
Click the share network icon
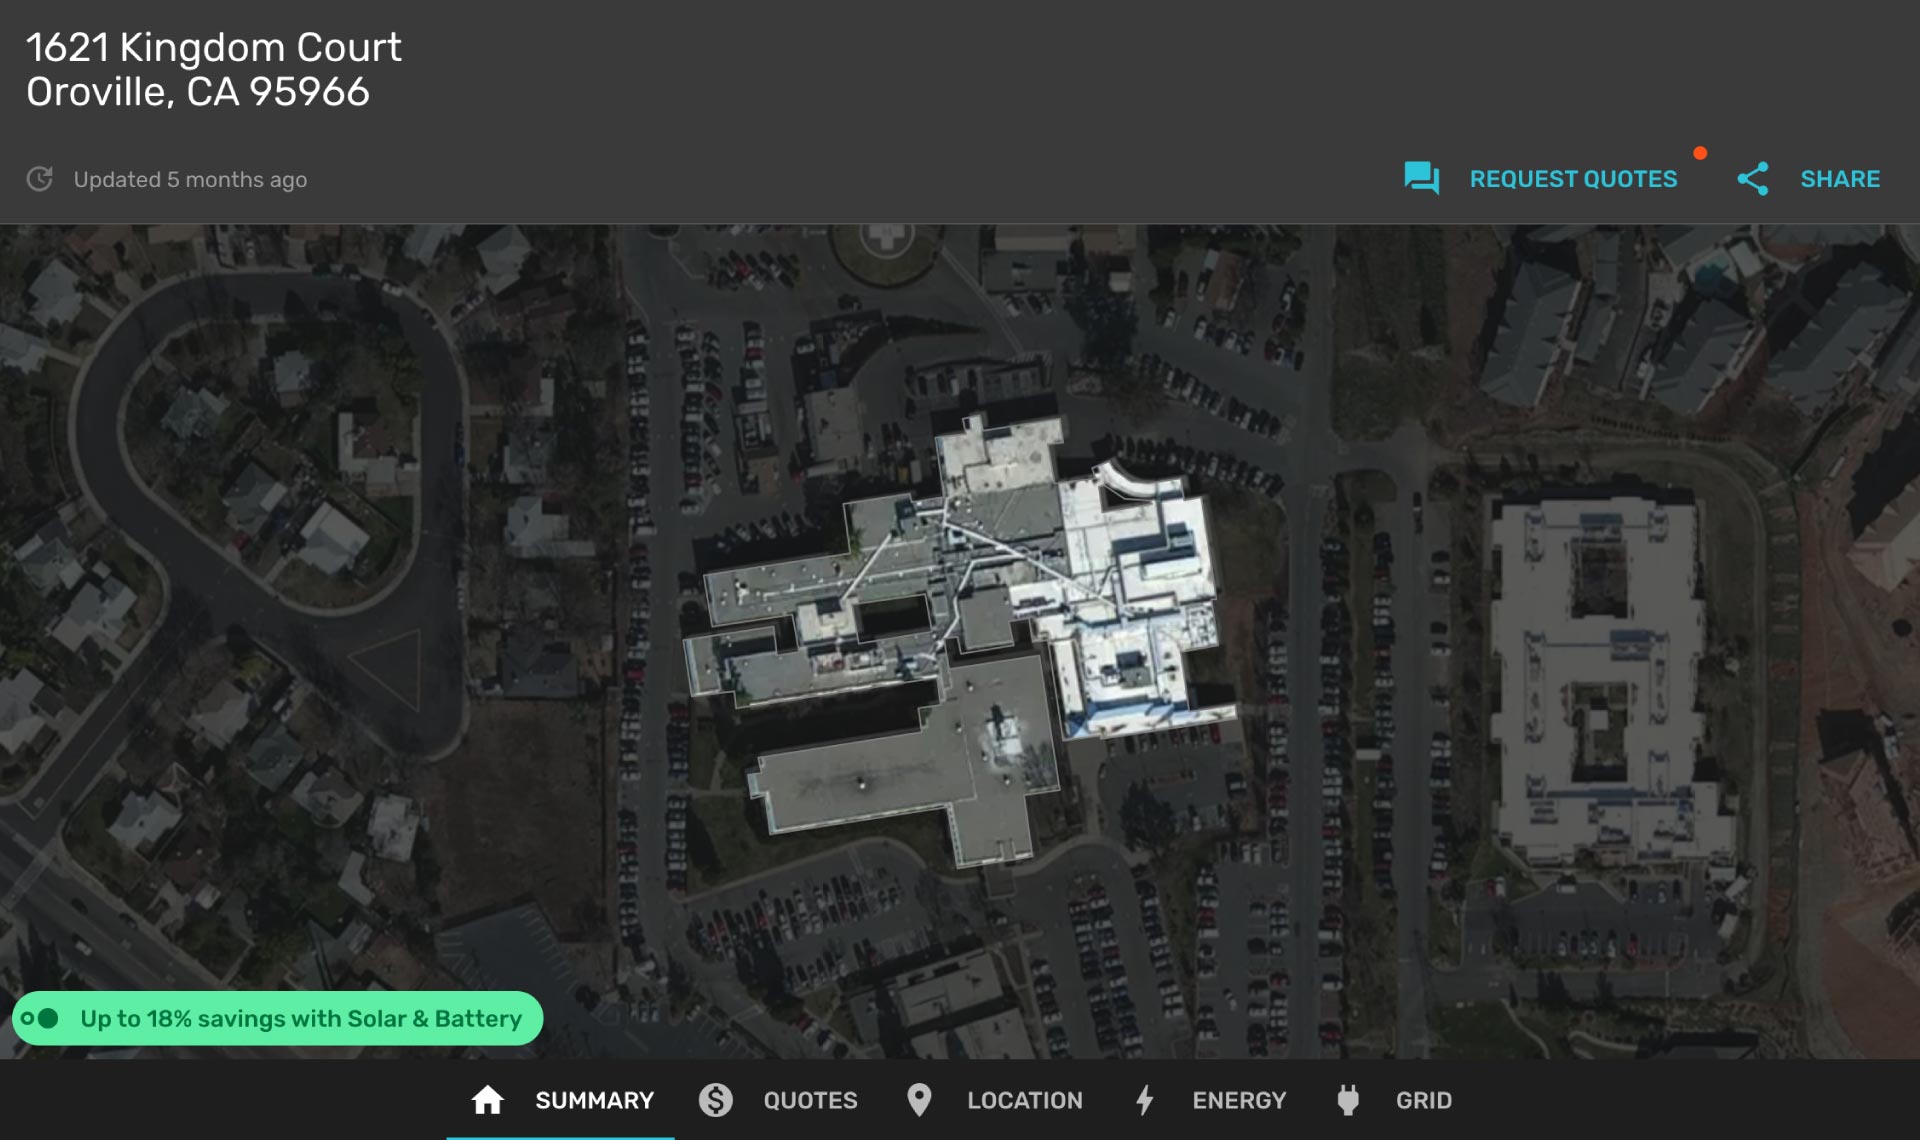(1752, 179)
